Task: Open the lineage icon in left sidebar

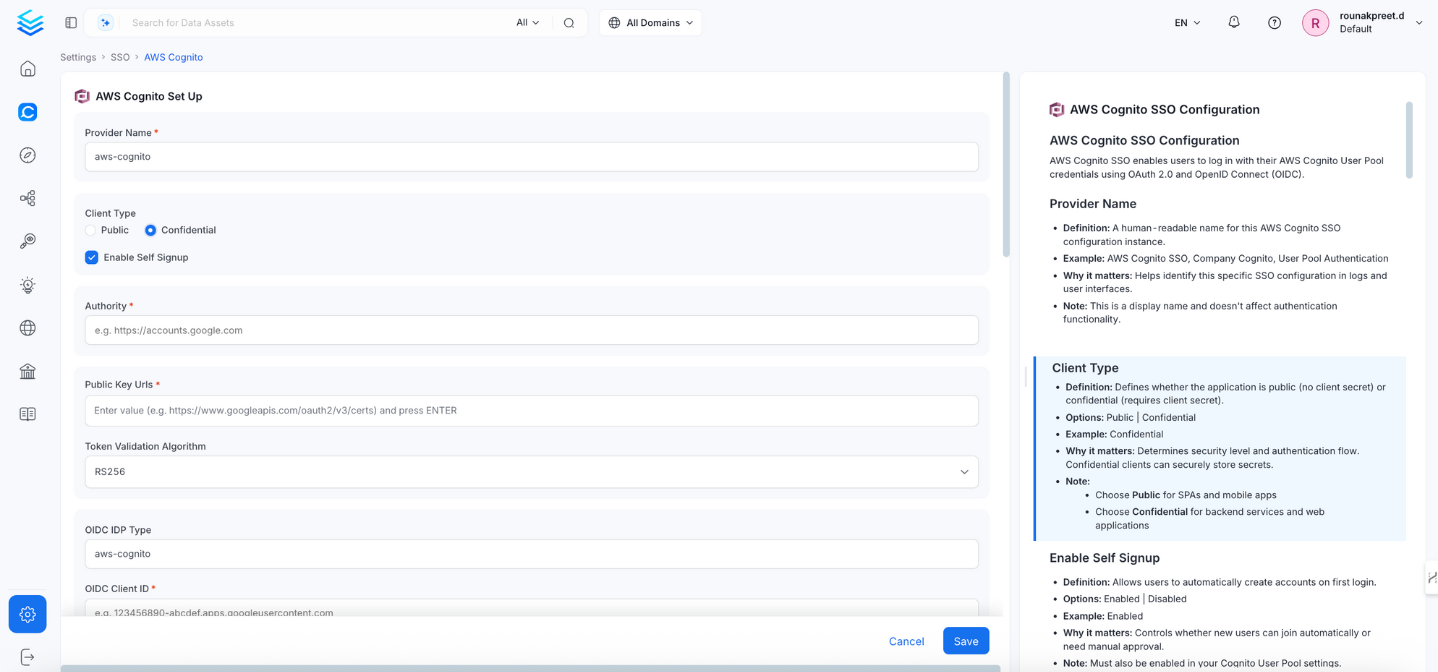Action: point(28,198)
